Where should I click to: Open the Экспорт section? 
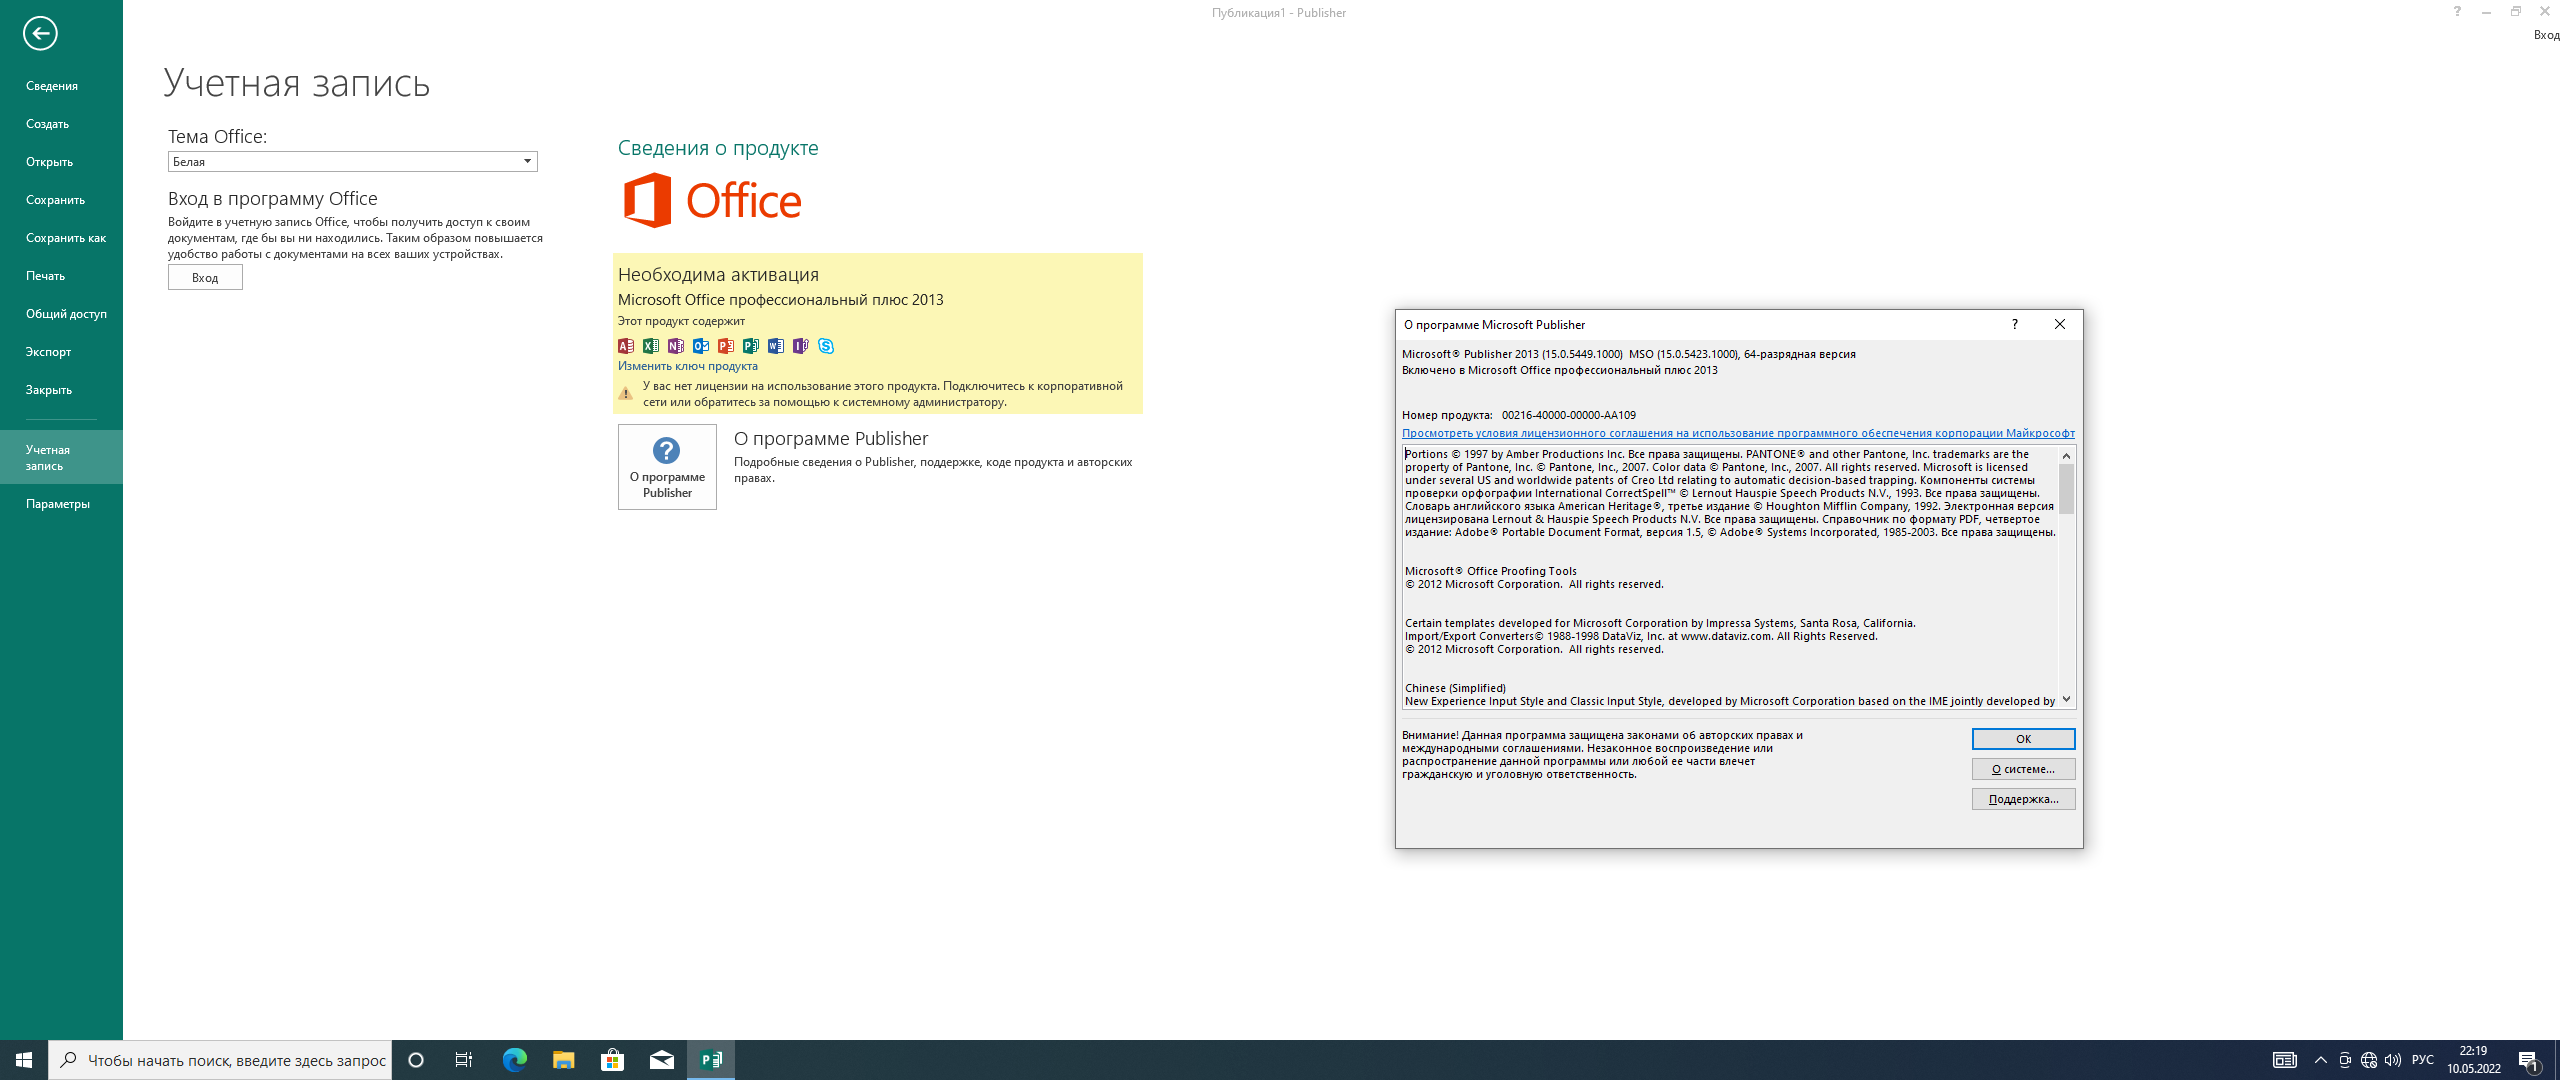pos(61,352)
